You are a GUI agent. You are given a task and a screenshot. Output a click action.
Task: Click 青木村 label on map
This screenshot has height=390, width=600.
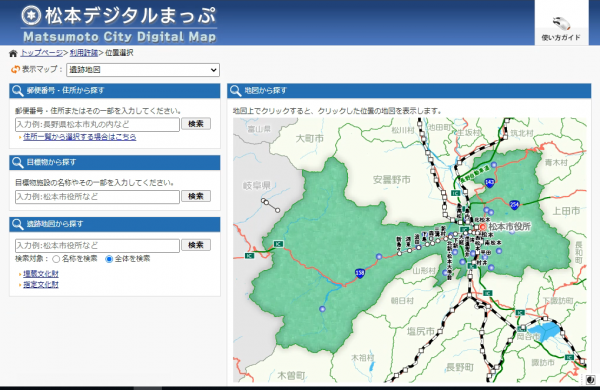tap(556, 163)
